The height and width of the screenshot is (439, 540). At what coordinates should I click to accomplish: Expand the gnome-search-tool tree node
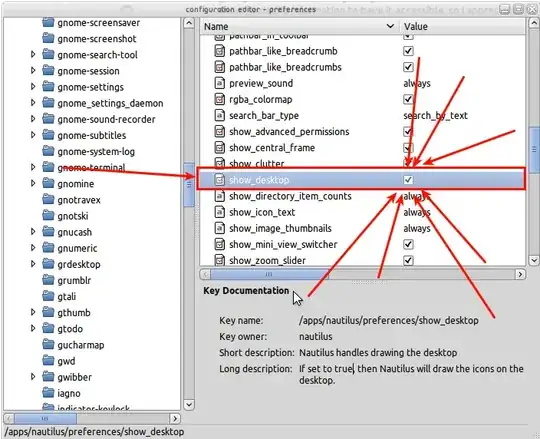tap(33, 54)
